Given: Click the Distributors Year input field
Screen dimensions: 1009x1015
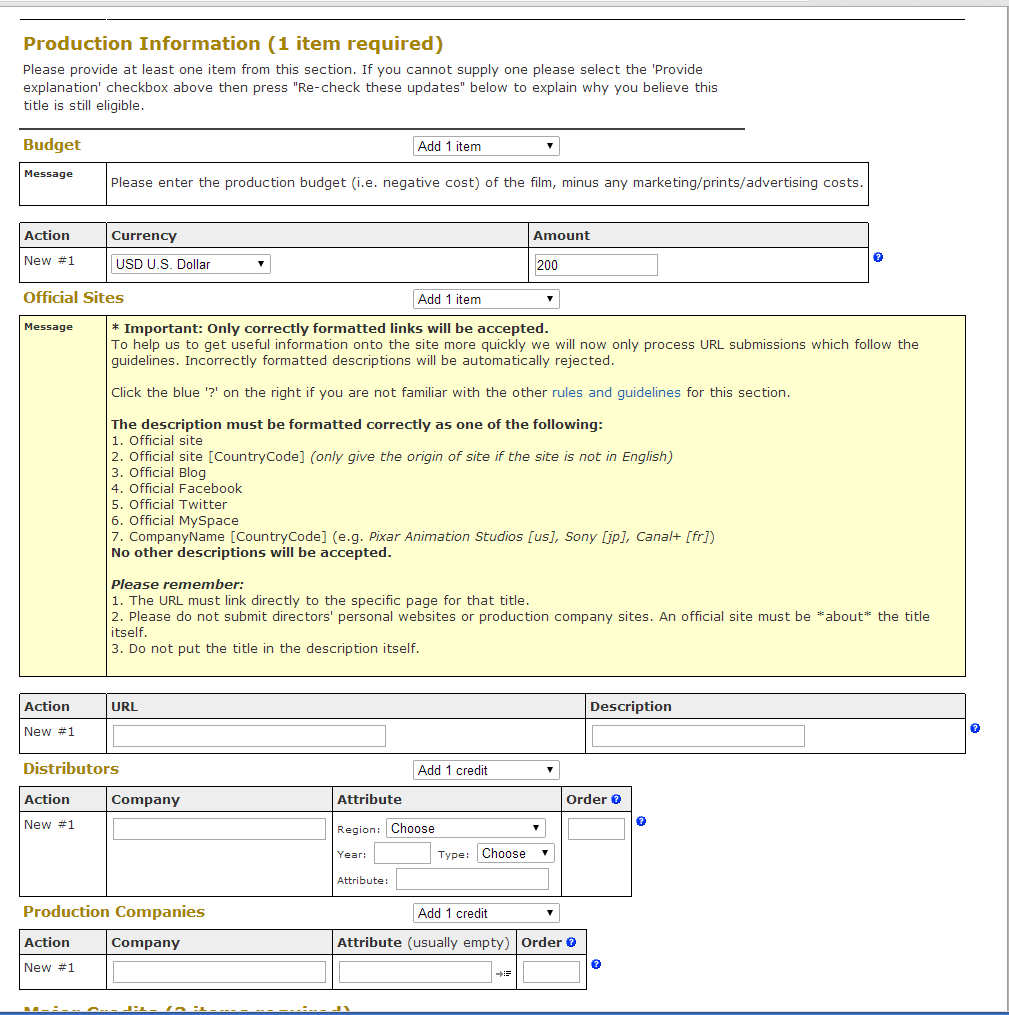Looking at the screenshot, I should (402, 853).
